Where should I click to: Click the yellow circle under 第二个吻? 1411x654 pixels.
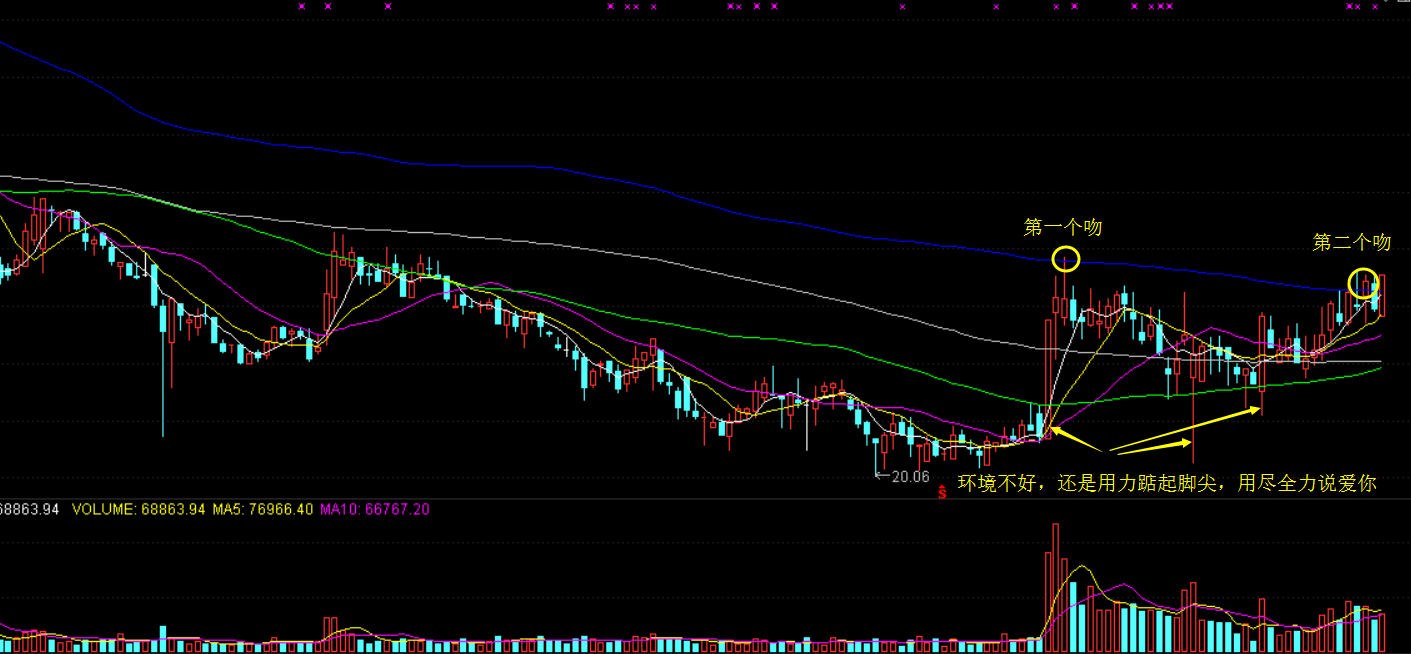[1363, 284]
